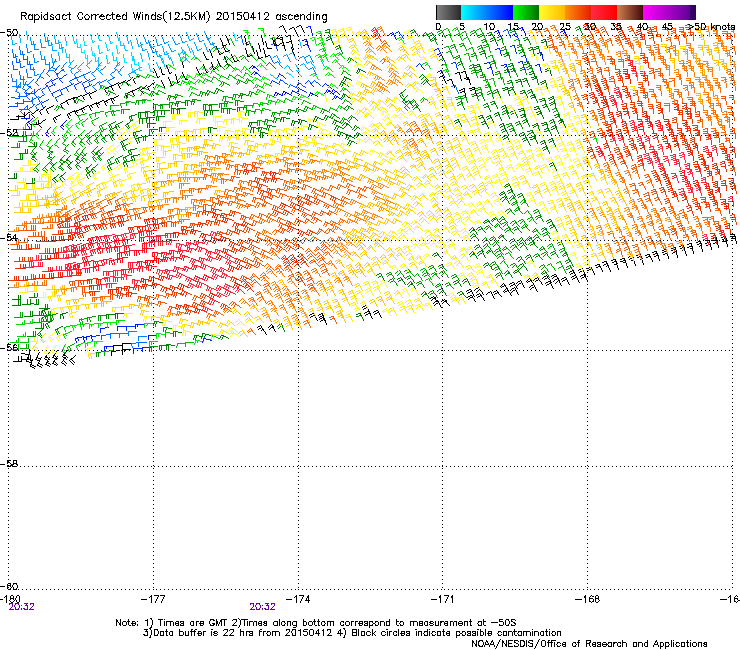
Task: Click the green 15-20 knots color swatch
Action: [526, 12]
